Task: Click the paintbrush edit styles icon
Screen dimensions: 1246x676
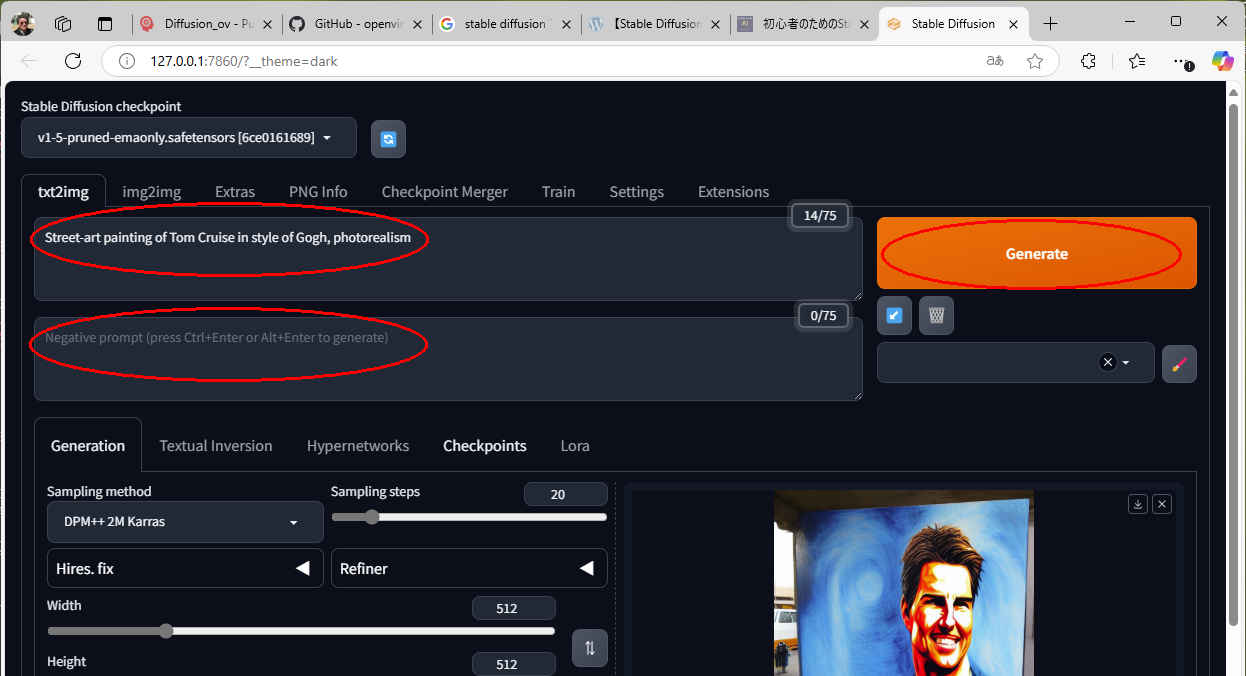Action: [1179, 363]
